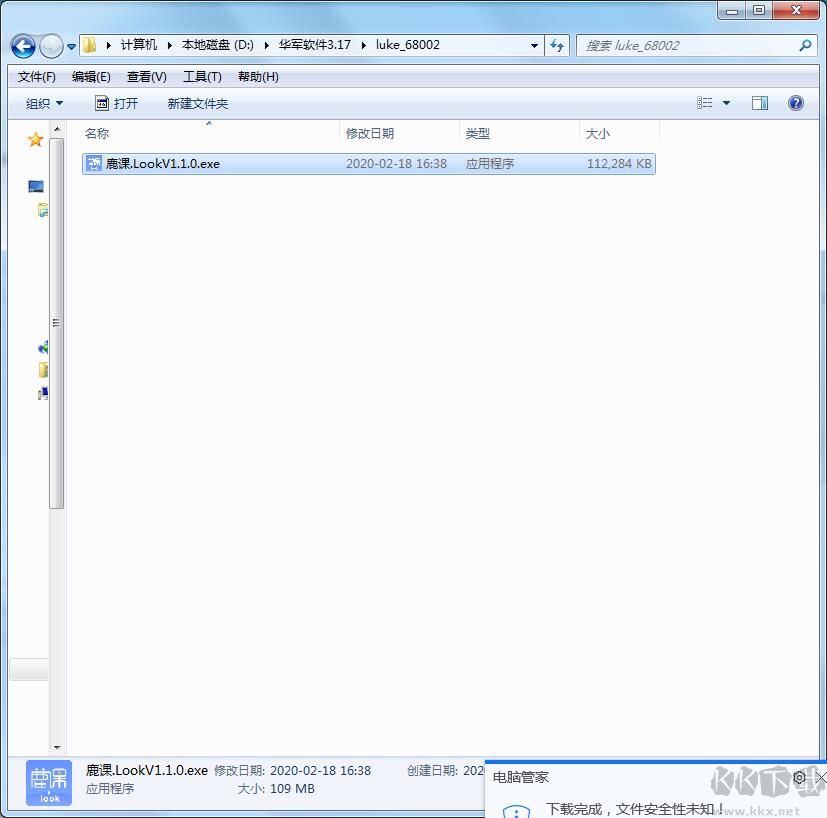827x818 pixels.
Task: Open the 组织 dropdown
Action: 44,102
